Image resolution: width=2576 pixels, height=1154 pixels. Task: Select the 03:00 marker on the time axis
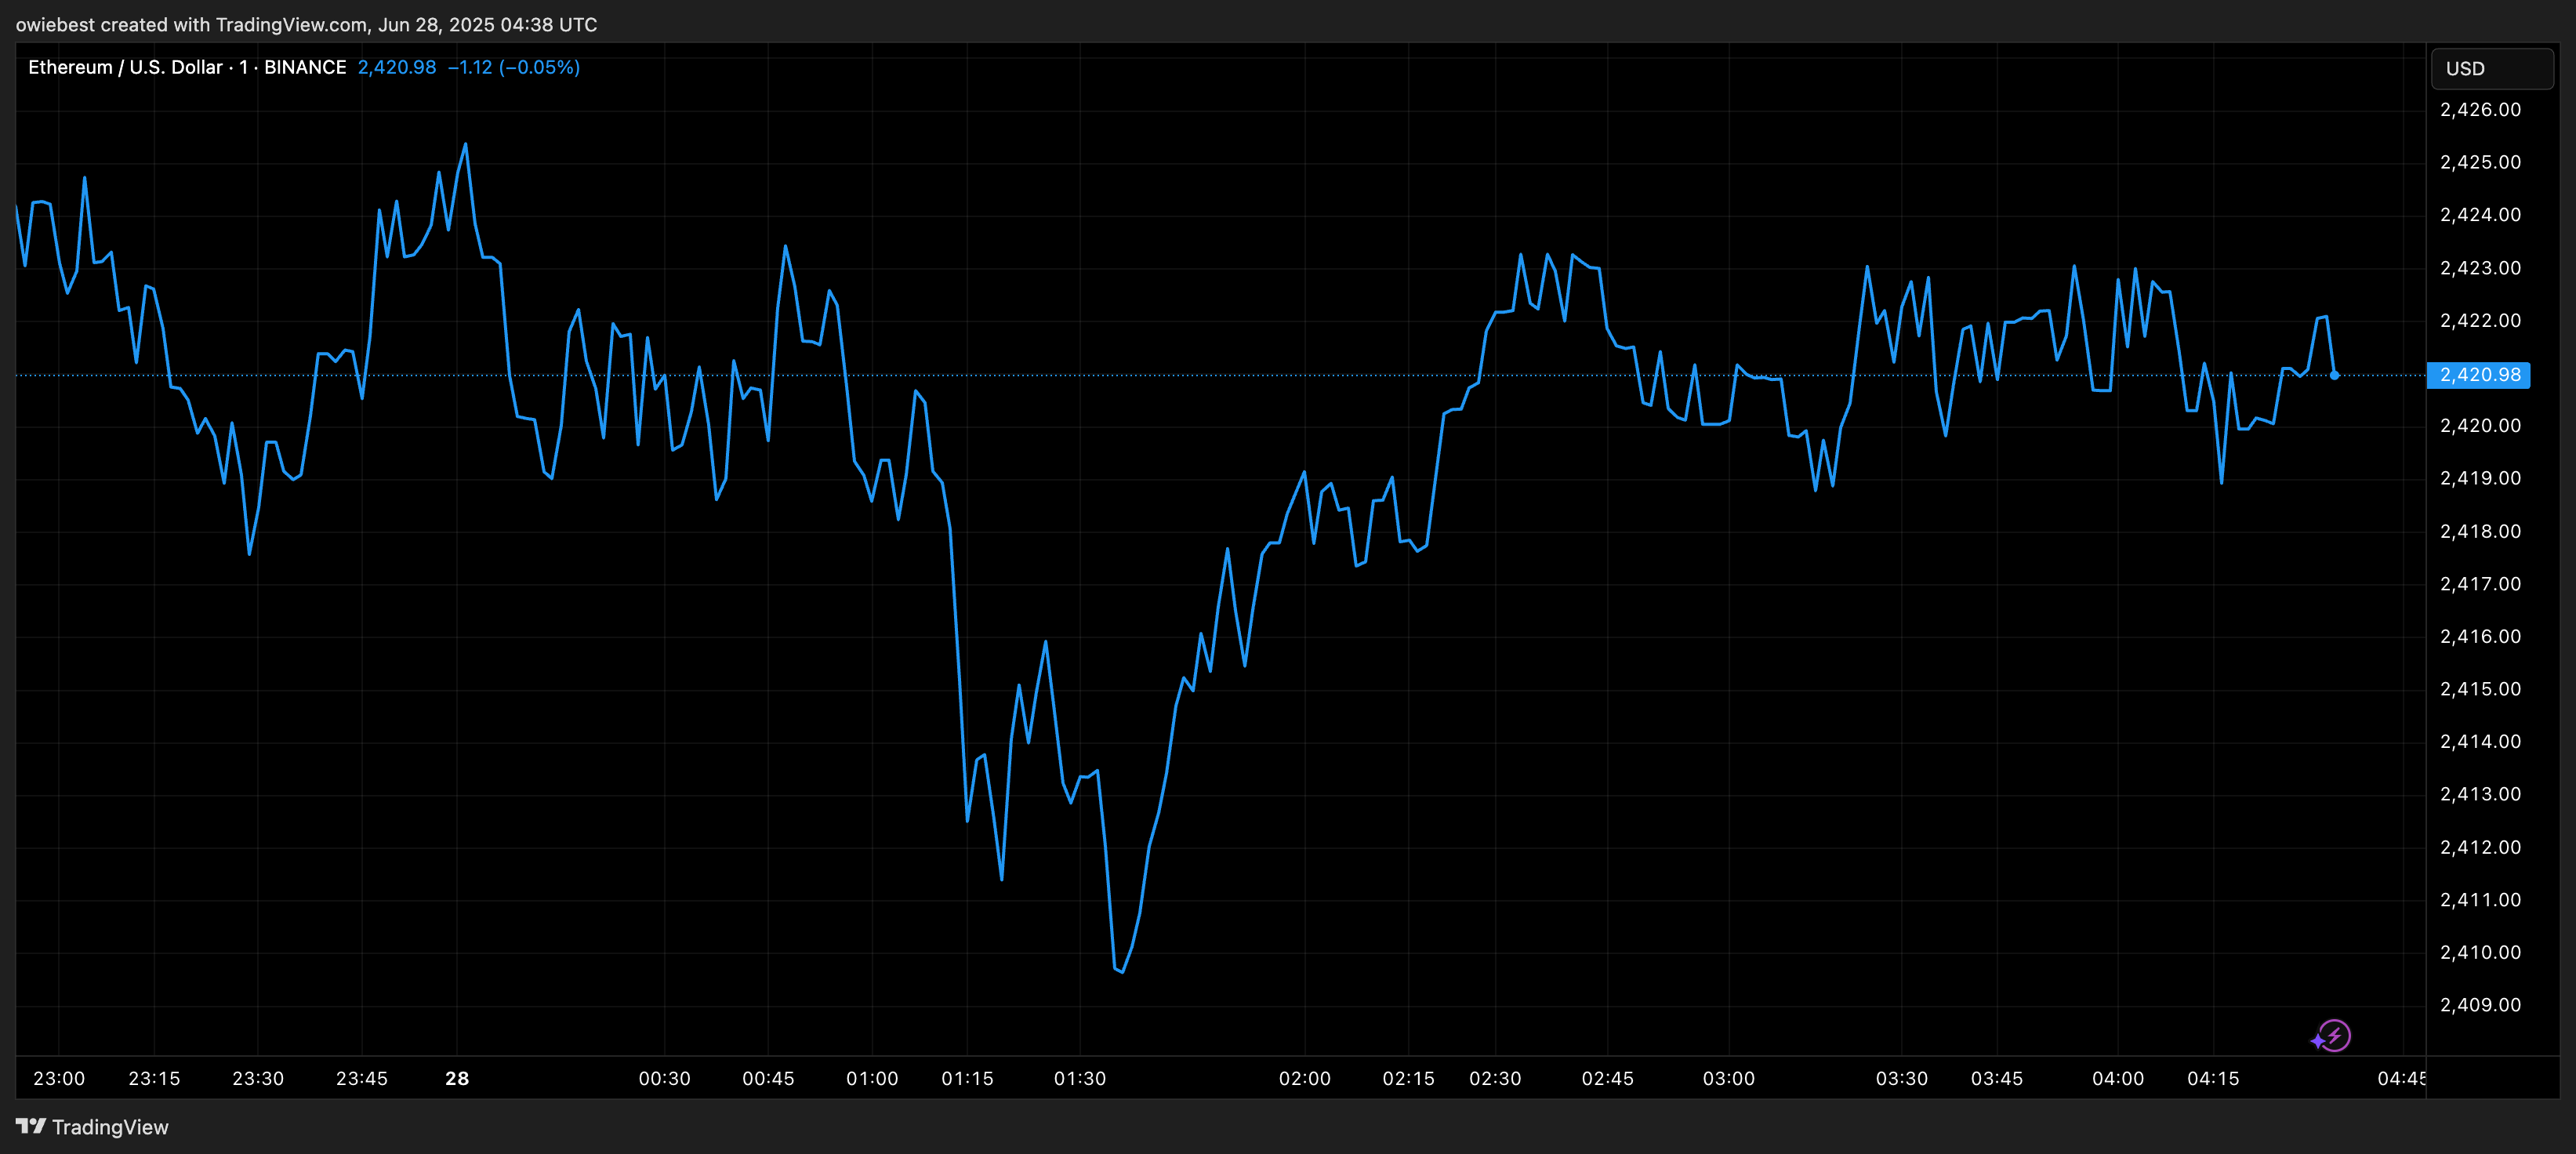pos(1728,1078)
